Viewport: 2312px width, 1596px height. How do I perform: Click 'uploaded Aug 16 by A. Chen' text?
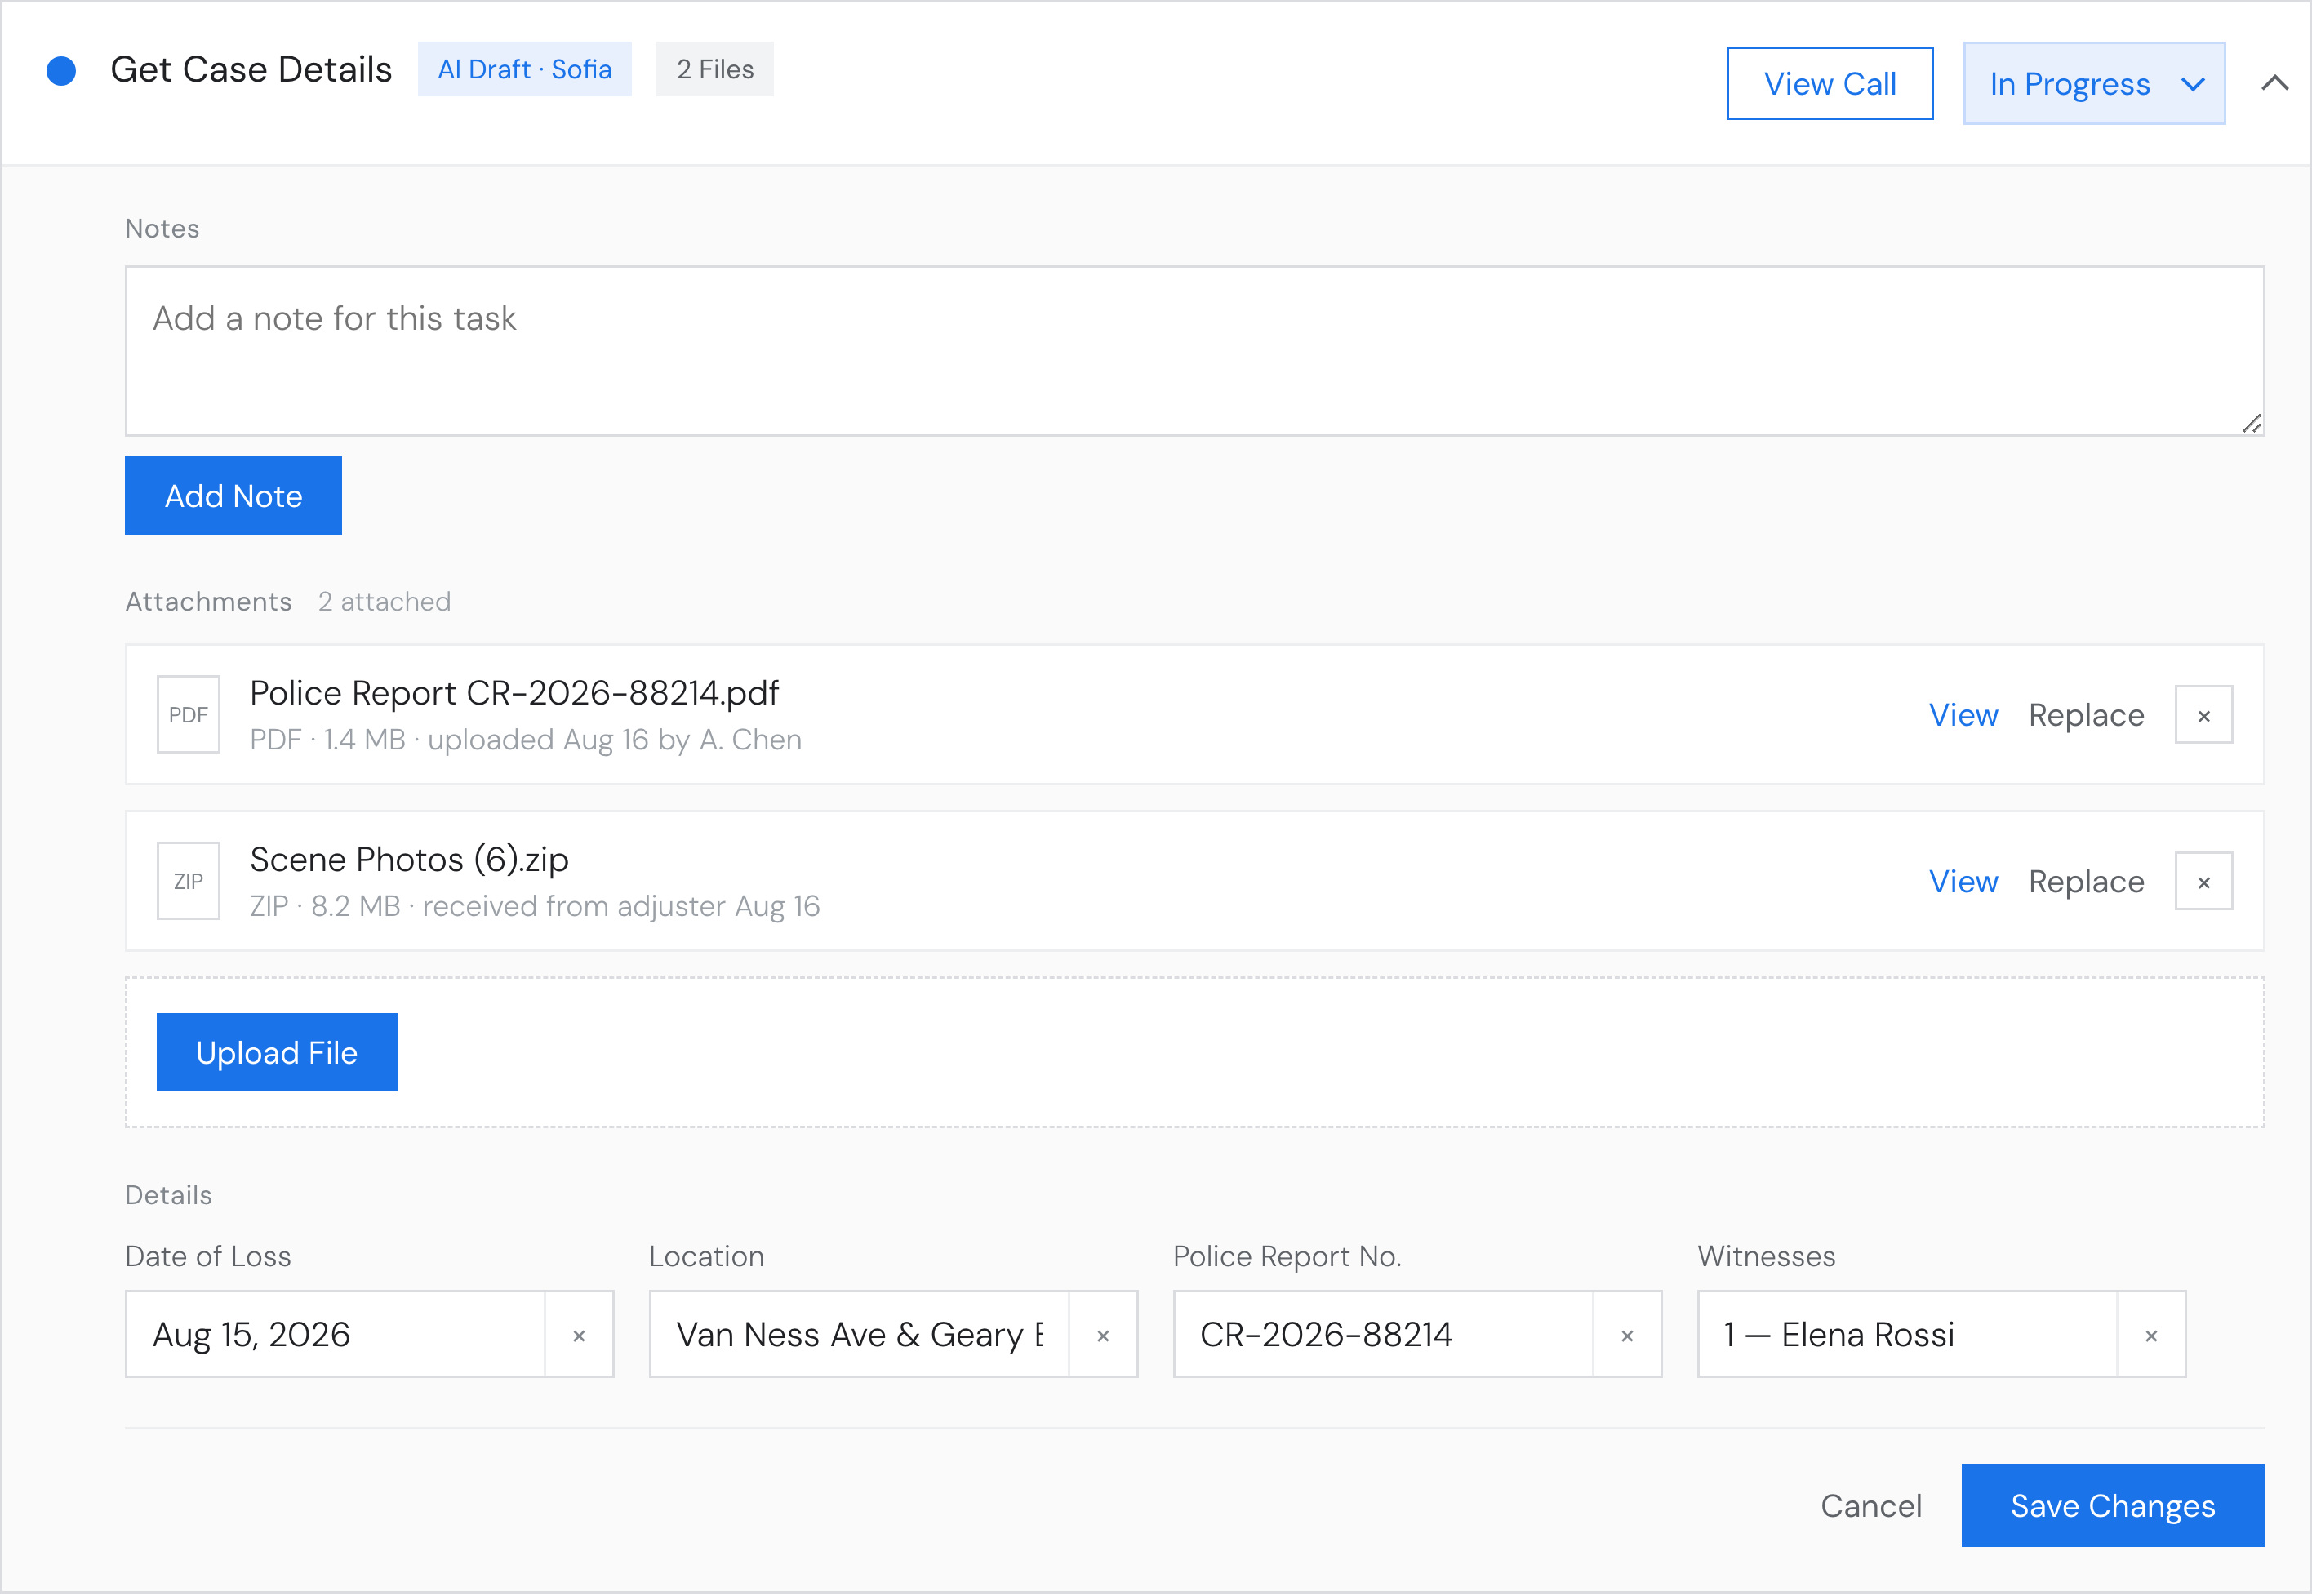click(x=615, y=740)
